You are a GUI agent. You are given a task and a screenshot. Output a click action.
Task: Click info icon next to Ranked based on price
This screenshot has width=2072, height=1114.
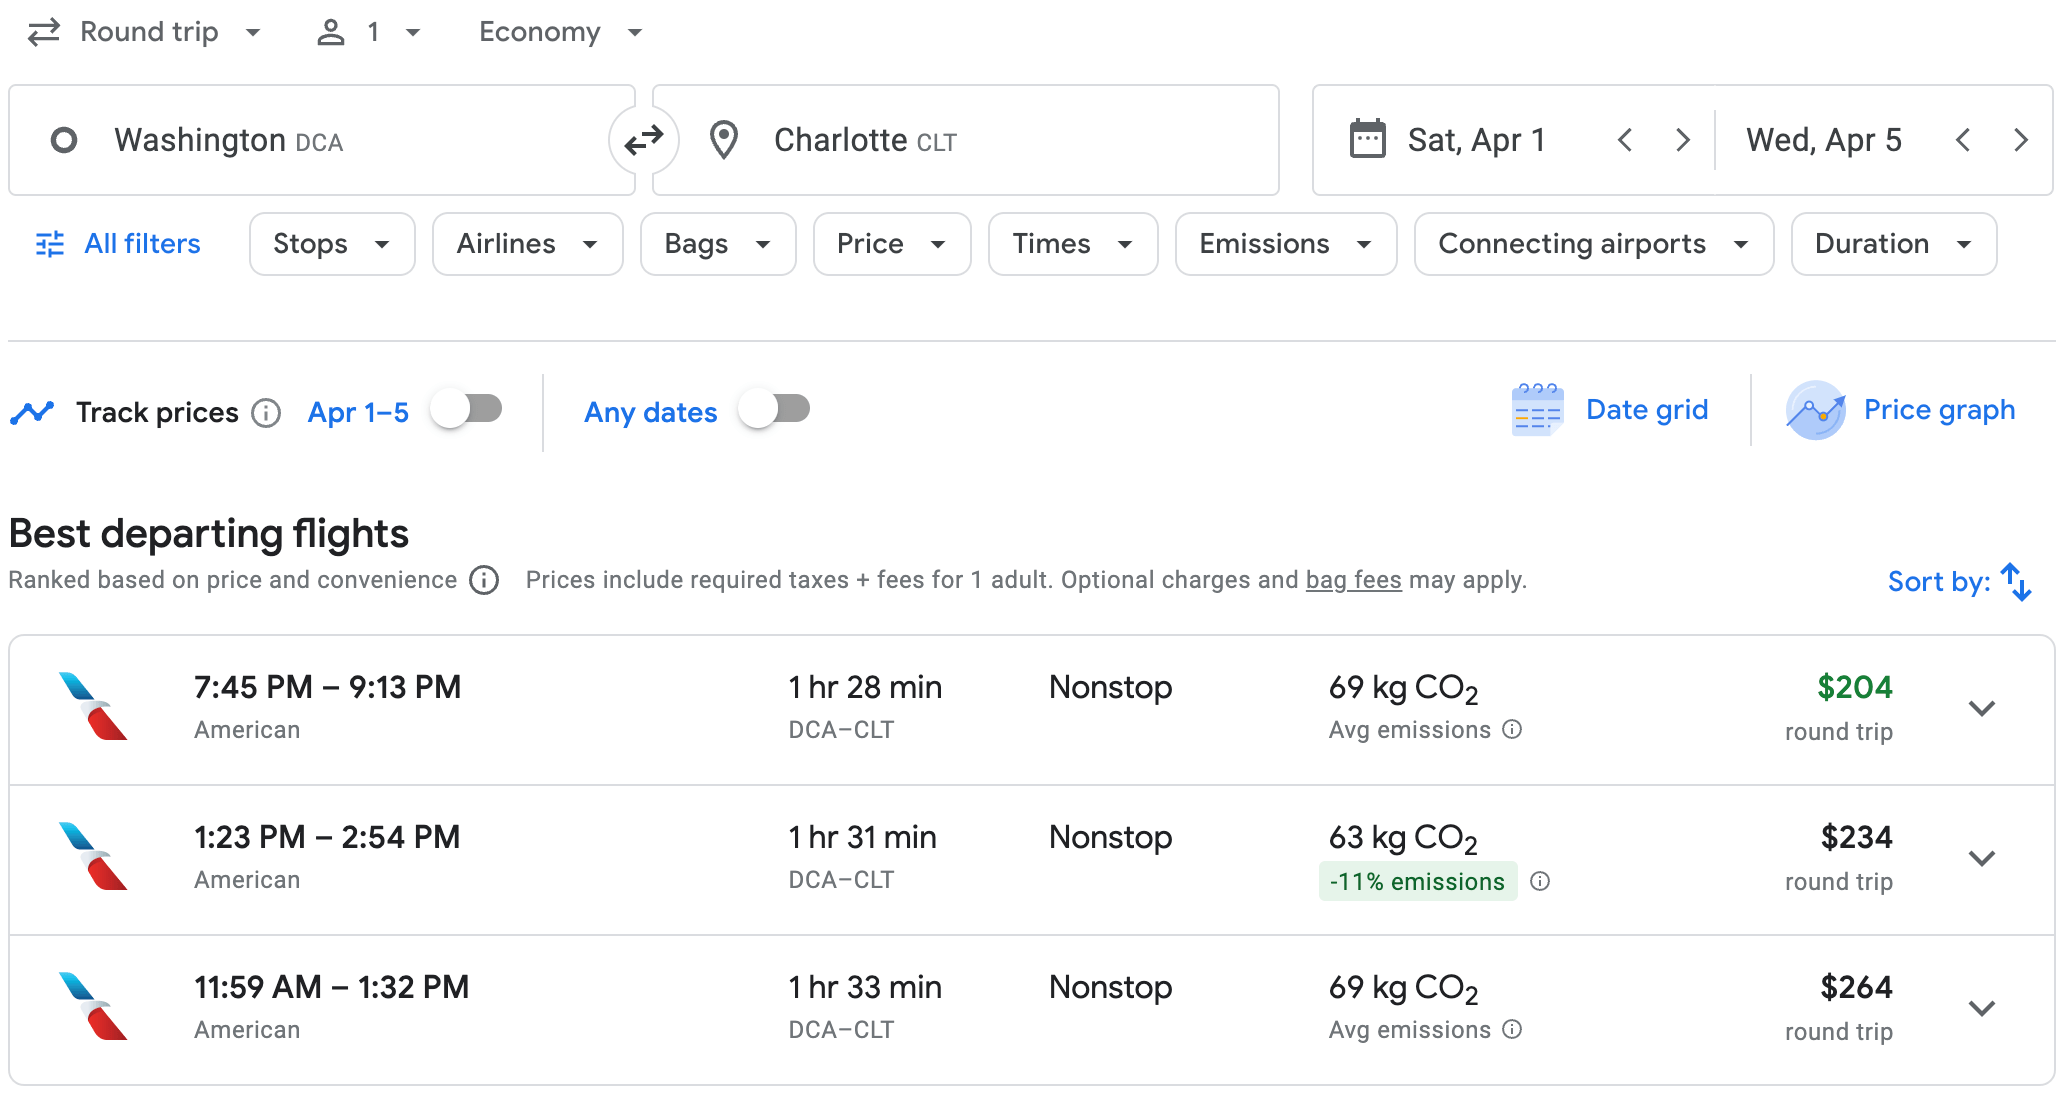pyautogui.click(x=484, y=580)
